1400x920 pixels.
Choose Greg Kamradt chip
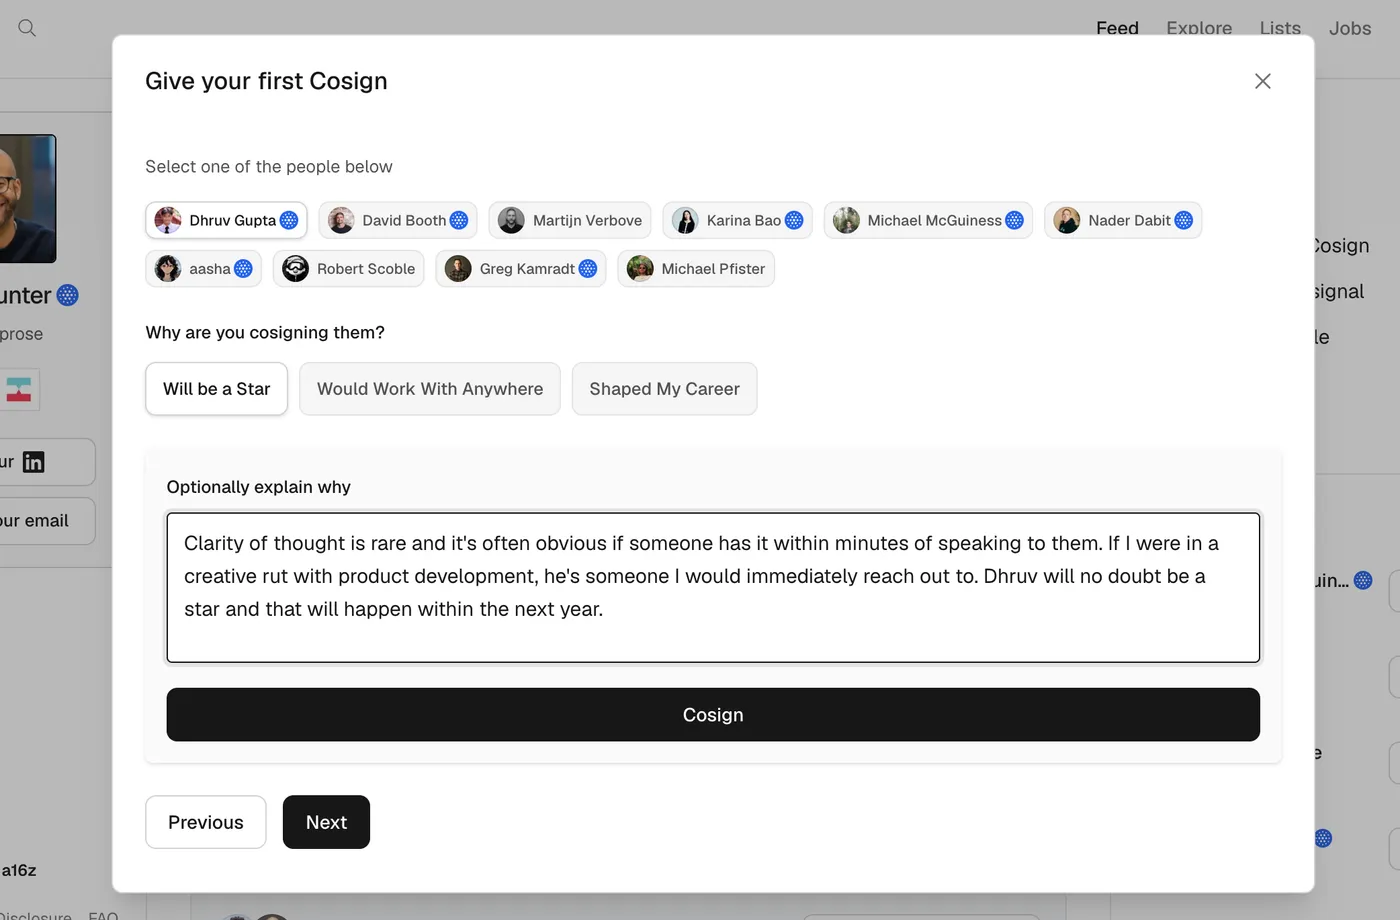click(521, 268)
